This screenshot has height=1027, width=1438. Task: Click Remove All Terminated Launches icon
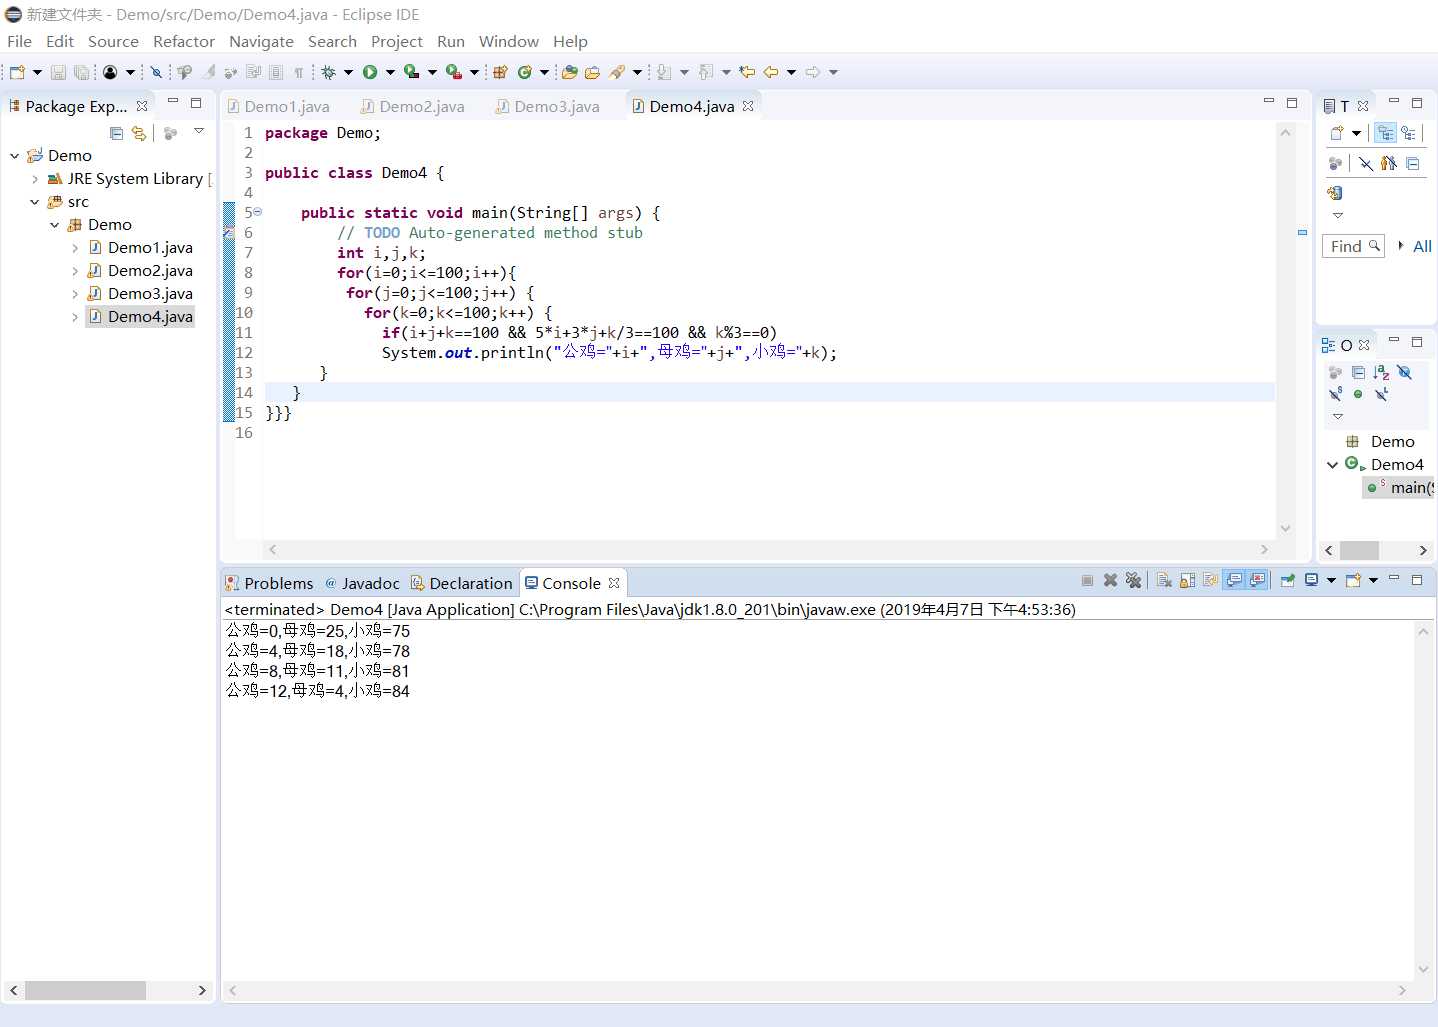click(1133, 580)
